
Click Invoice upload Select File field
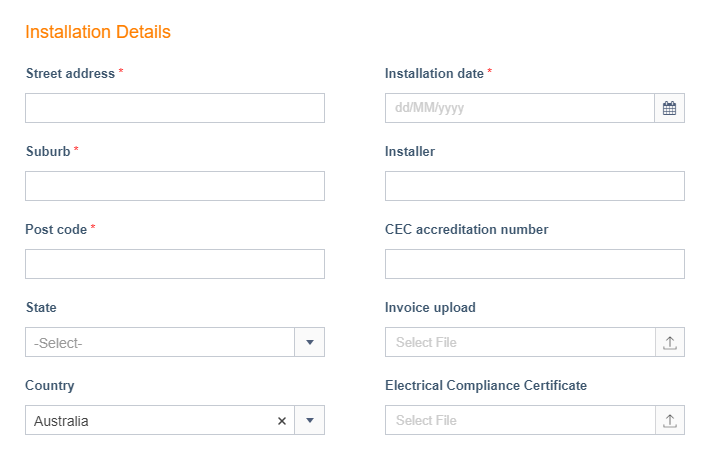pos(520,342)
